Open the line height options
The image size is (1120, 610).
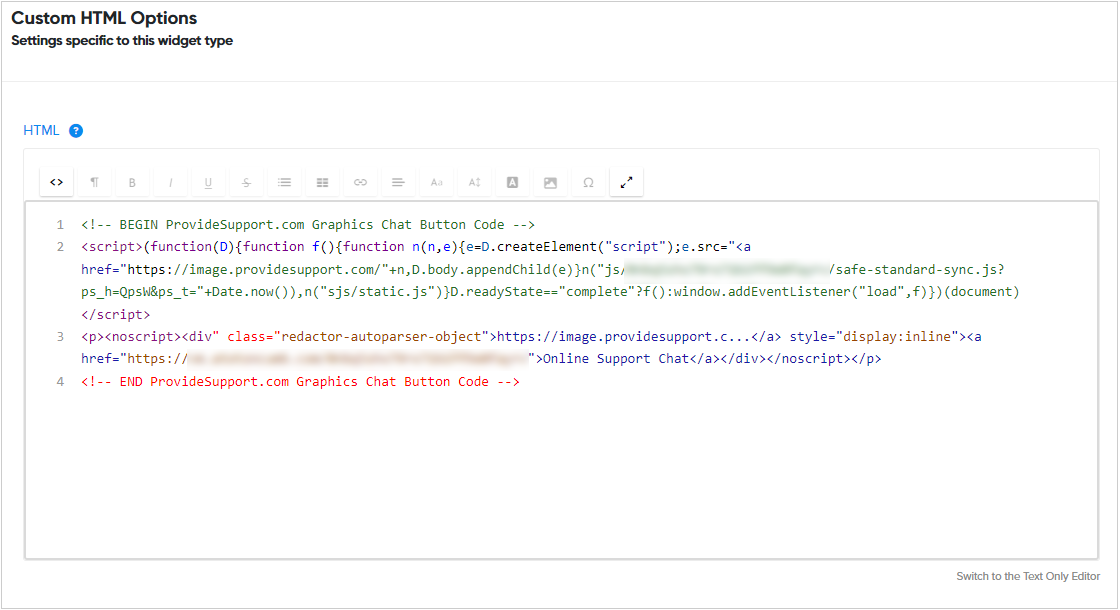point(474,181)
